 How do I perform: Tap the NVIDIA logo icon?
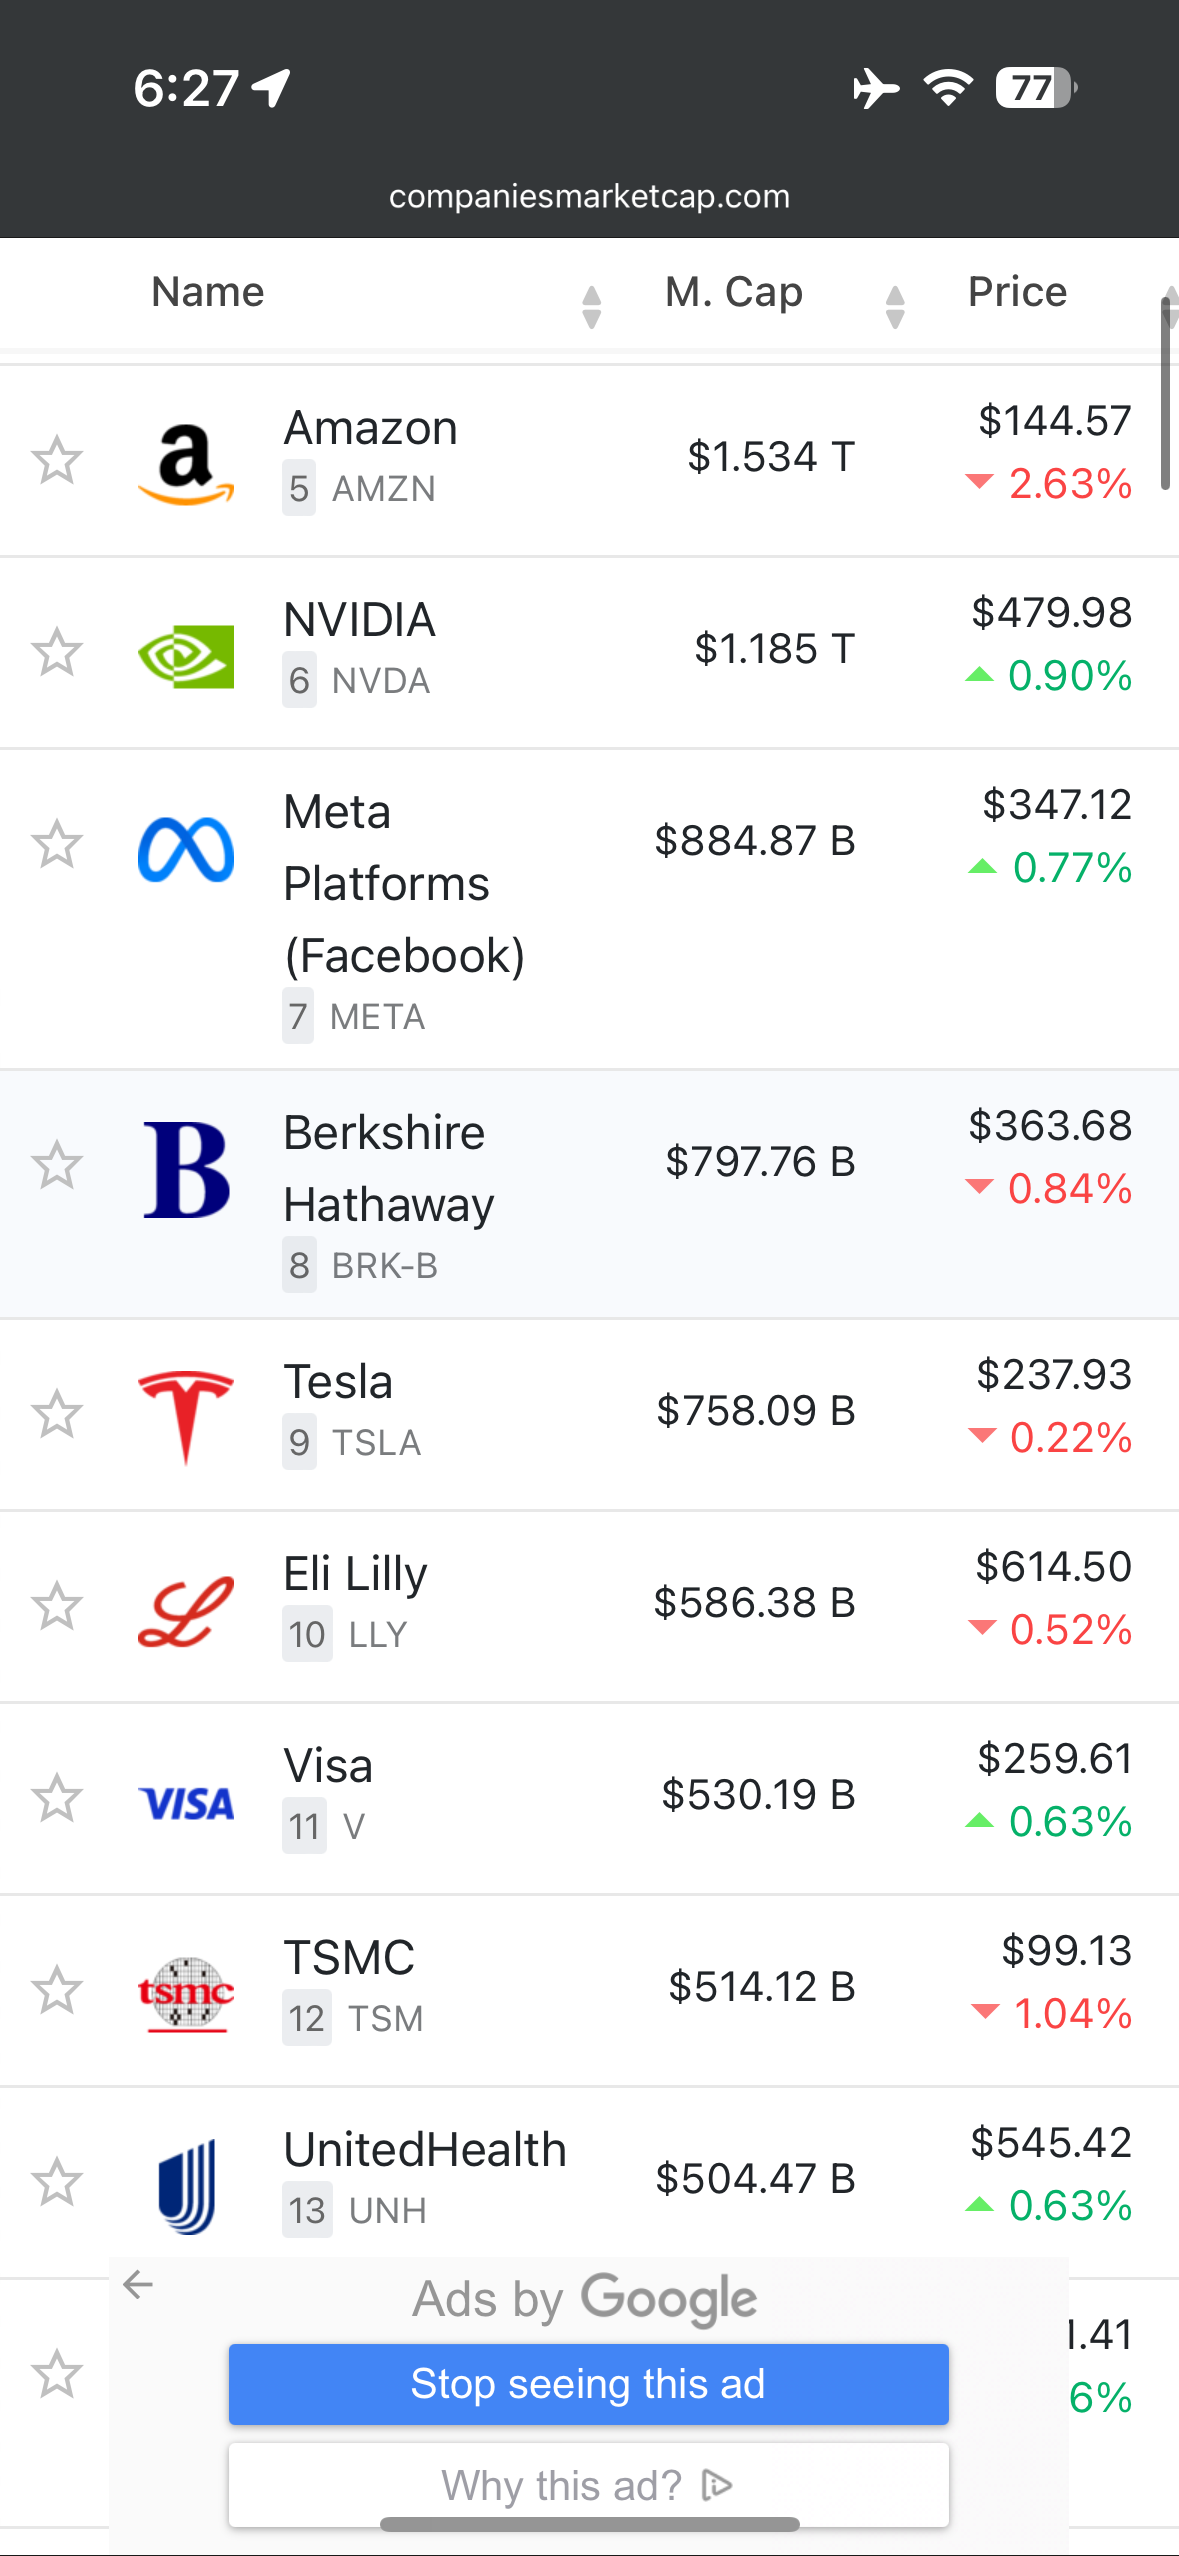[186, 655]
